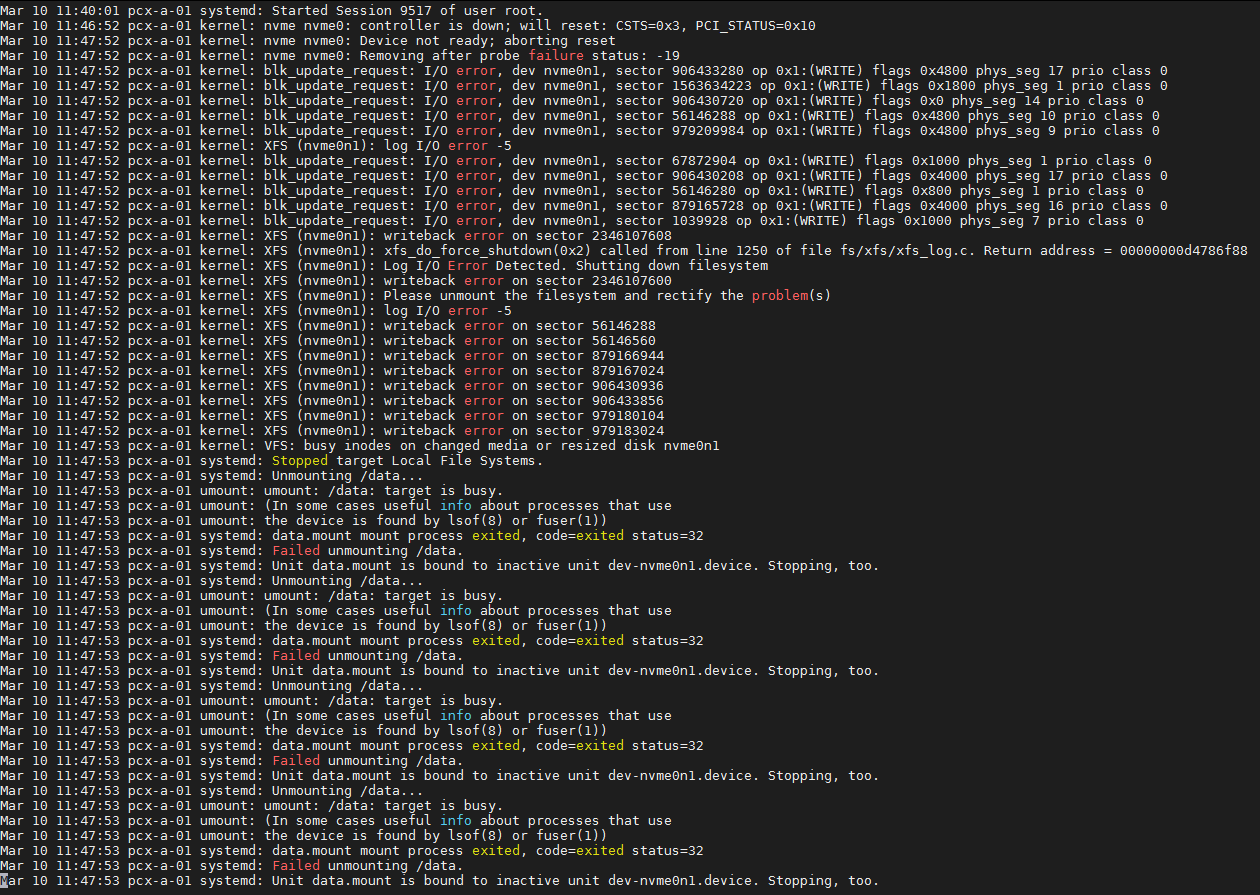Click 'Stopped target Local File Systems.' line
Image resolution: width=1260 pixels, height=895 pixels.
coord(408,460)
